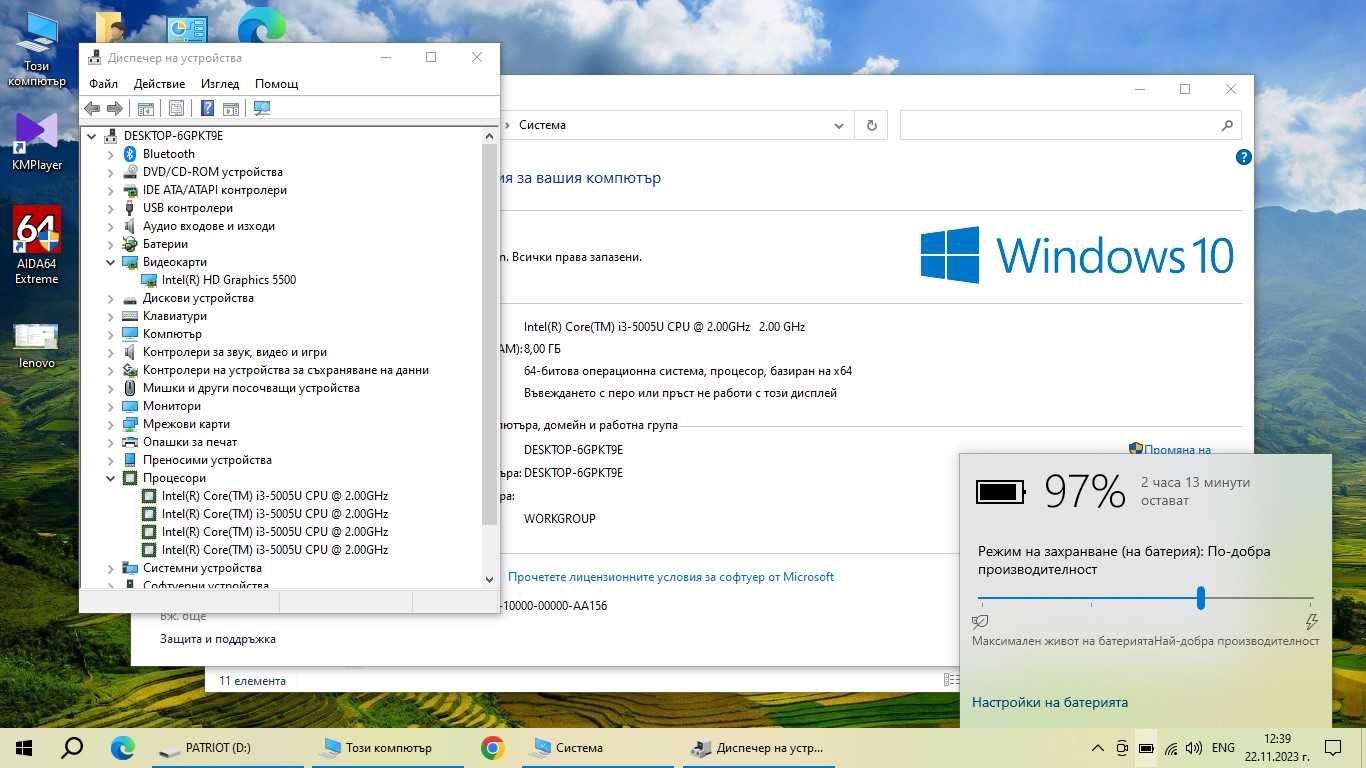Open taskbar search magnifier
This screenshot has height=768, width=1366.
[72, 747]
